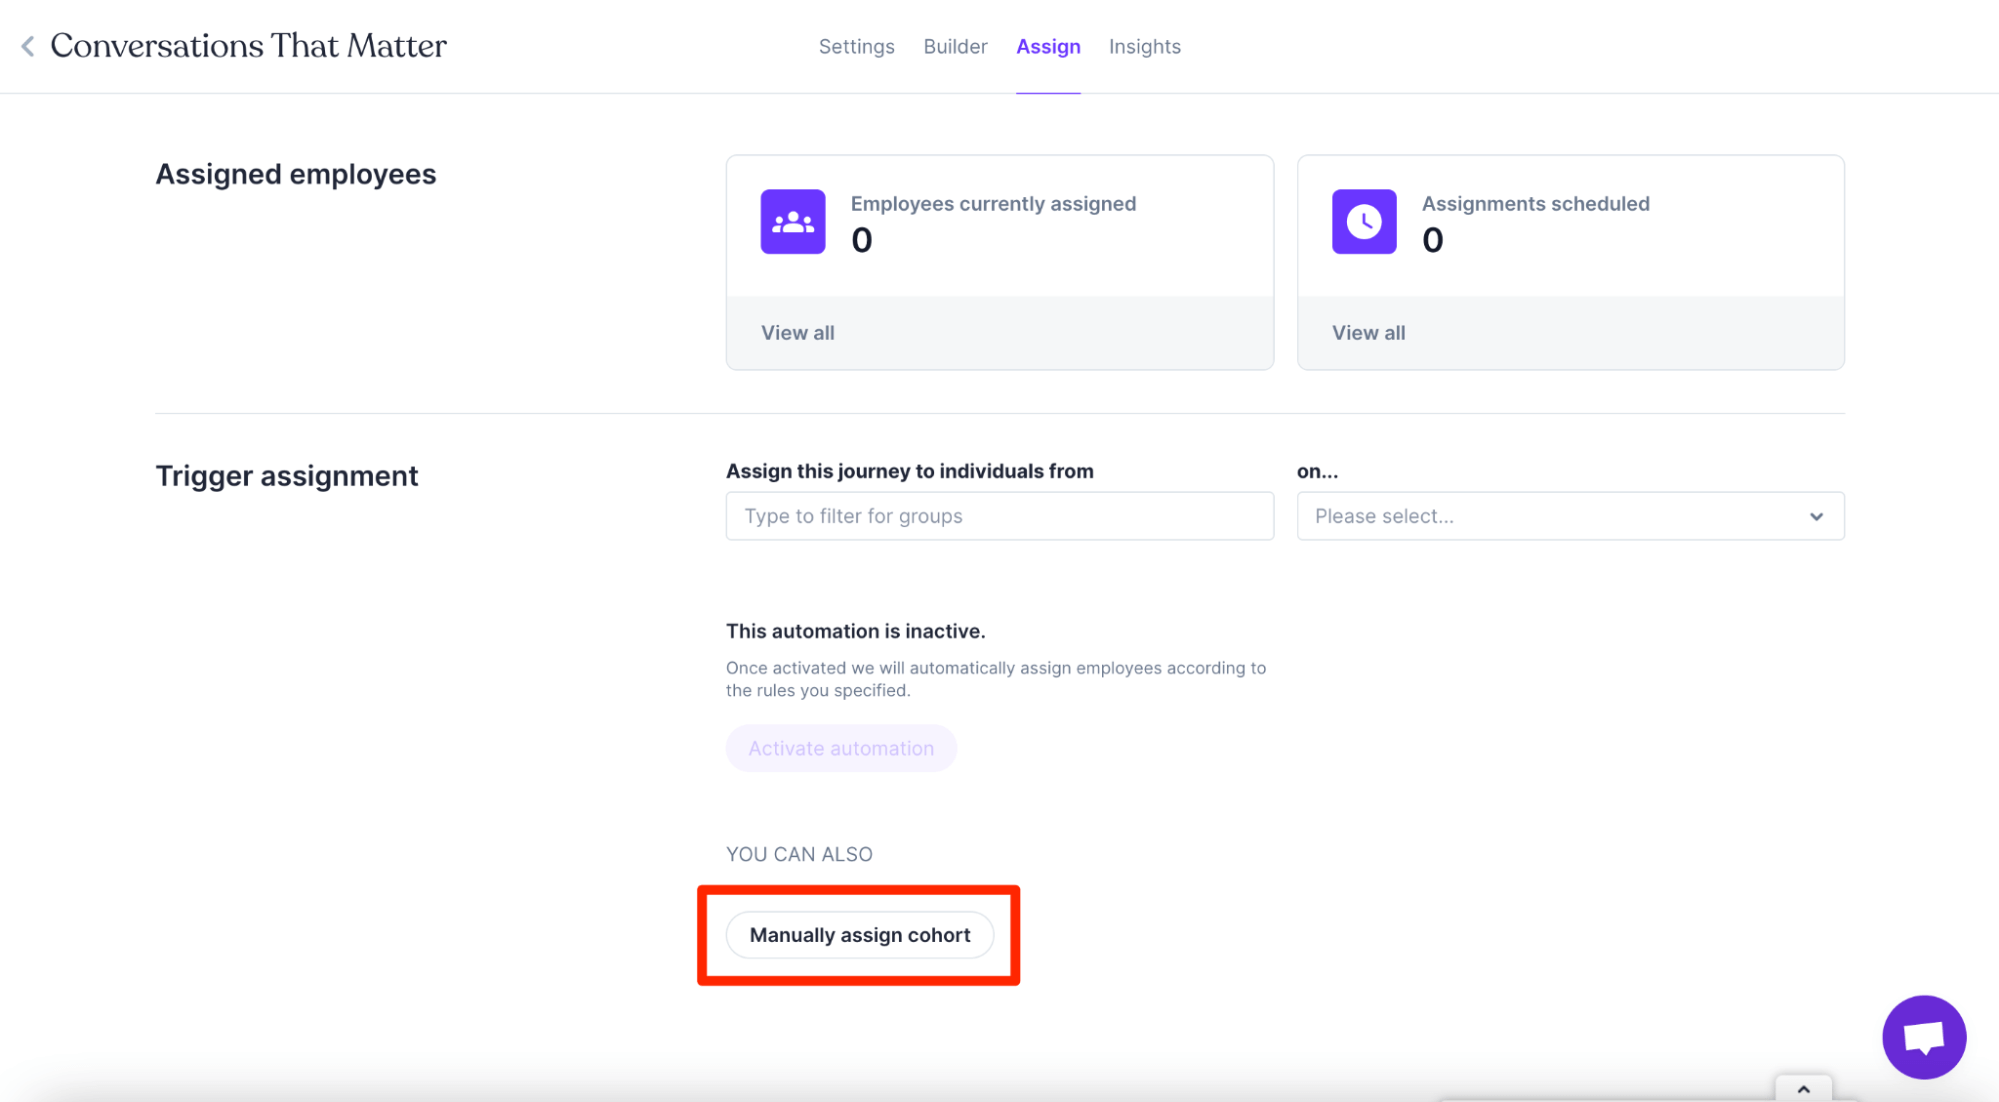Click the Trigger assignment heading
This screenshot has height=1102, width=1999.
pos(286,476)
